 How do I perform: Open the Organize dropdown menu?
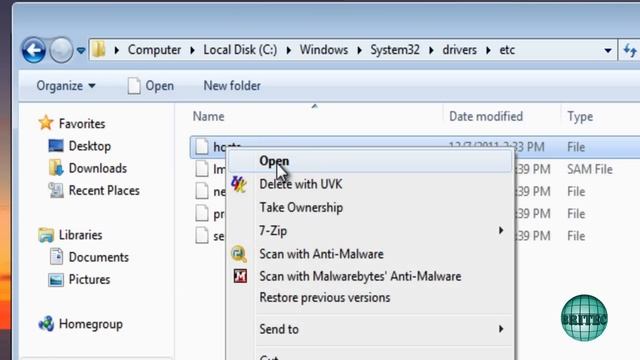point(66,86)
